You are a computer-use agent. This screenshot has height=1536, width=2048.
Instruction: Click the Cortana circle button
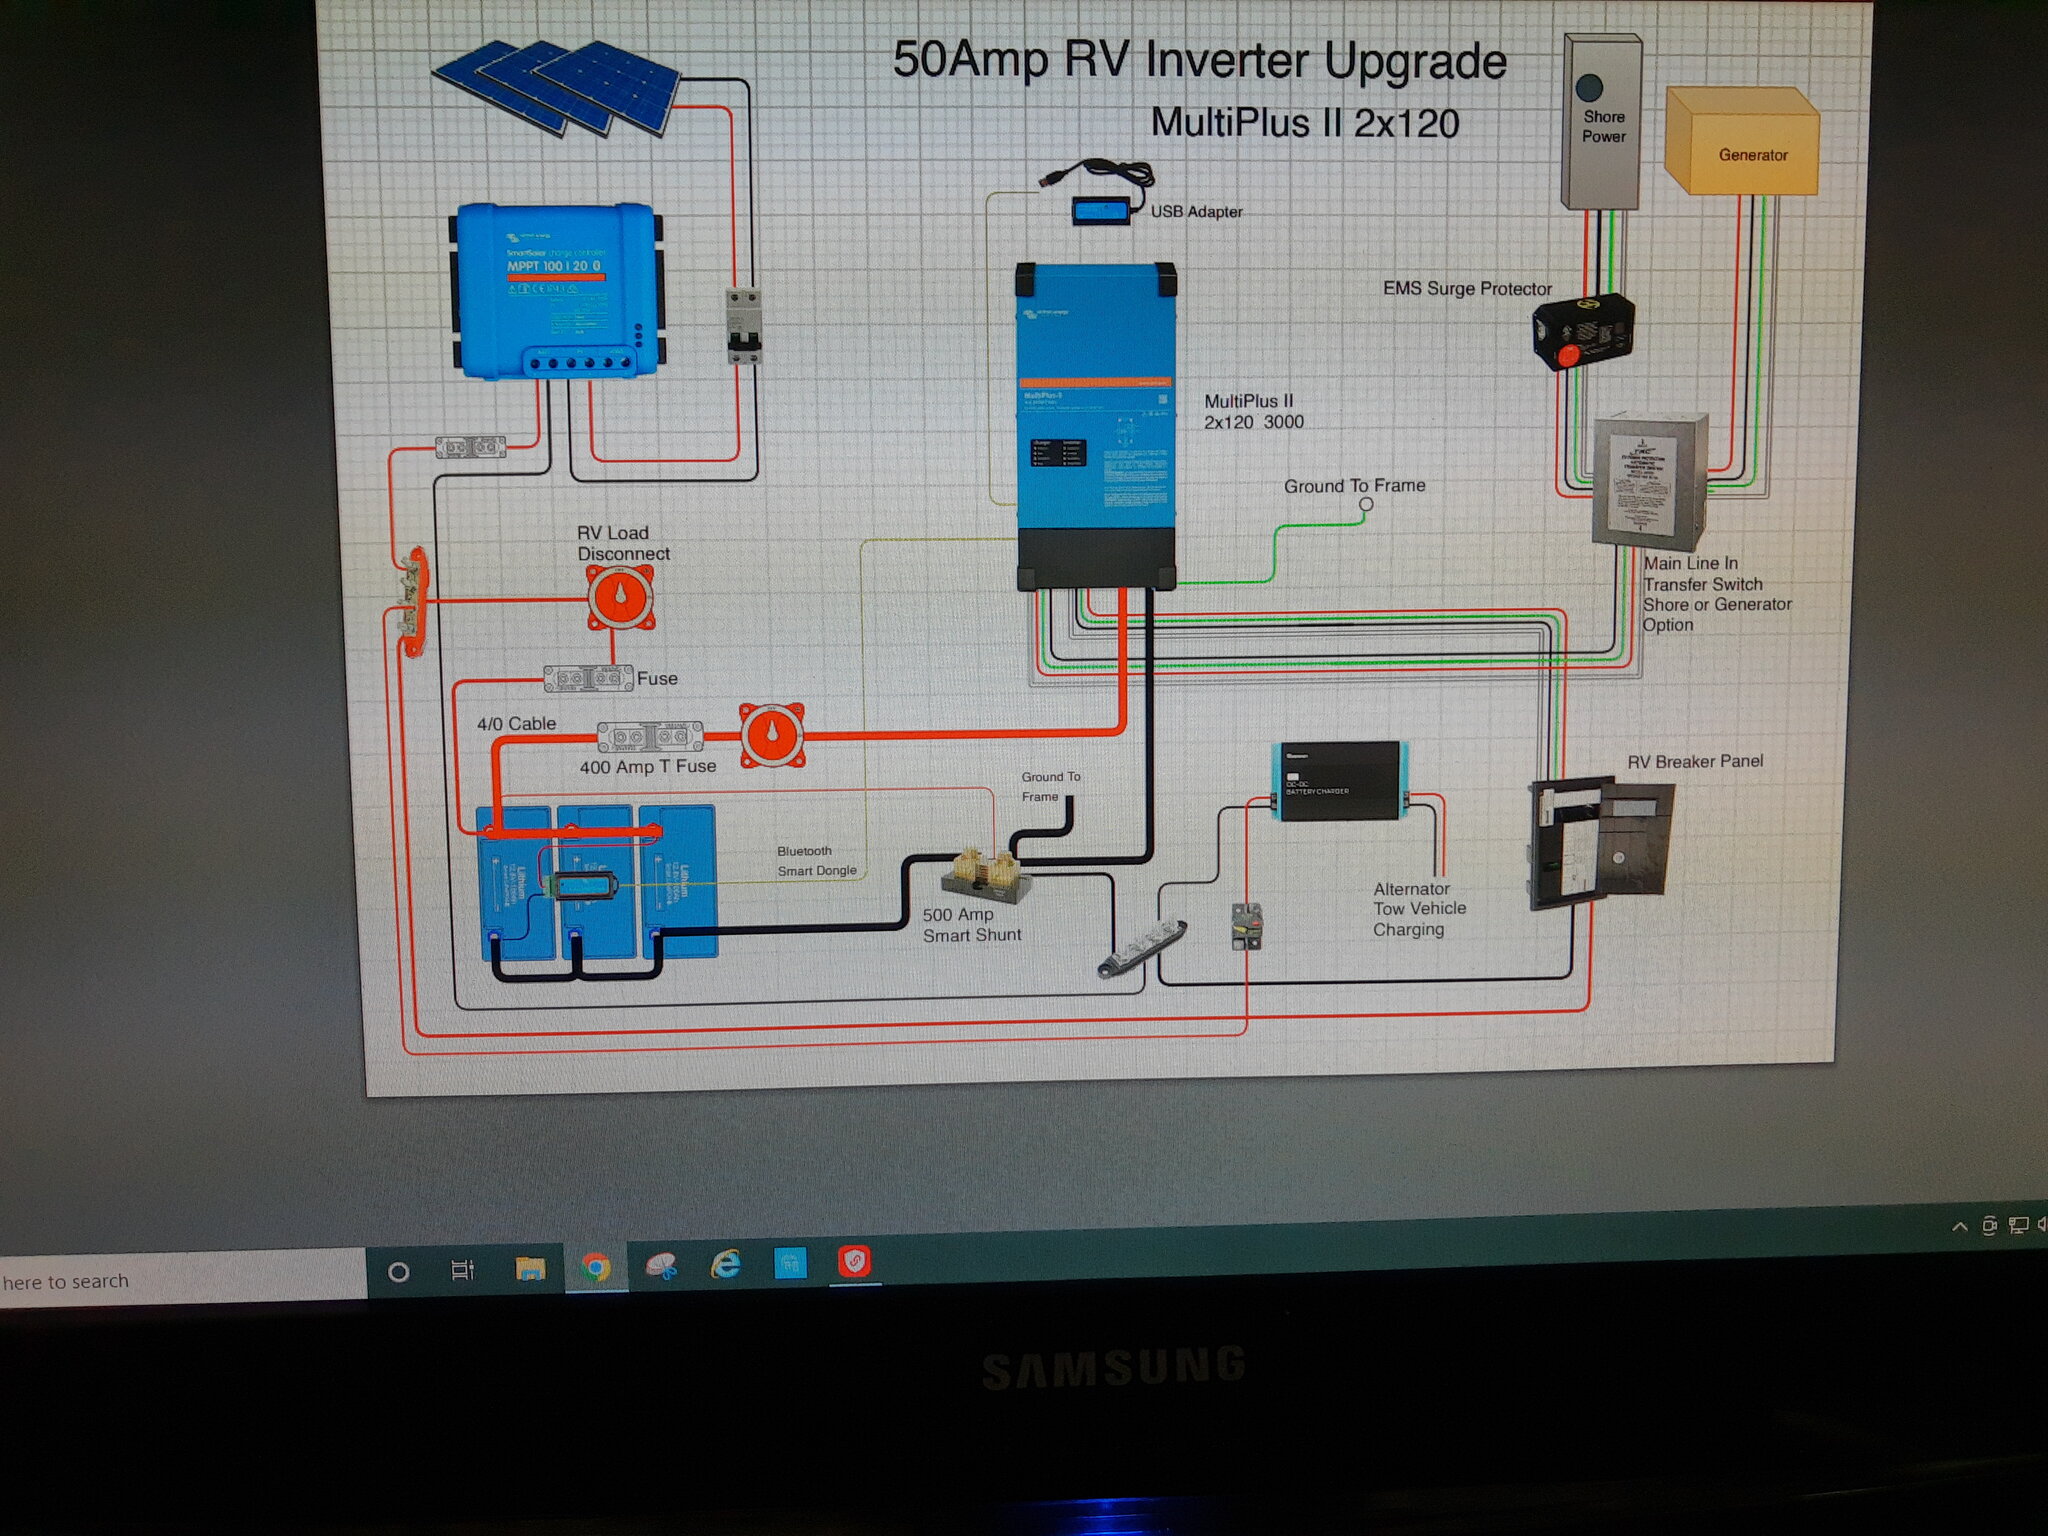click(398, 1272)
